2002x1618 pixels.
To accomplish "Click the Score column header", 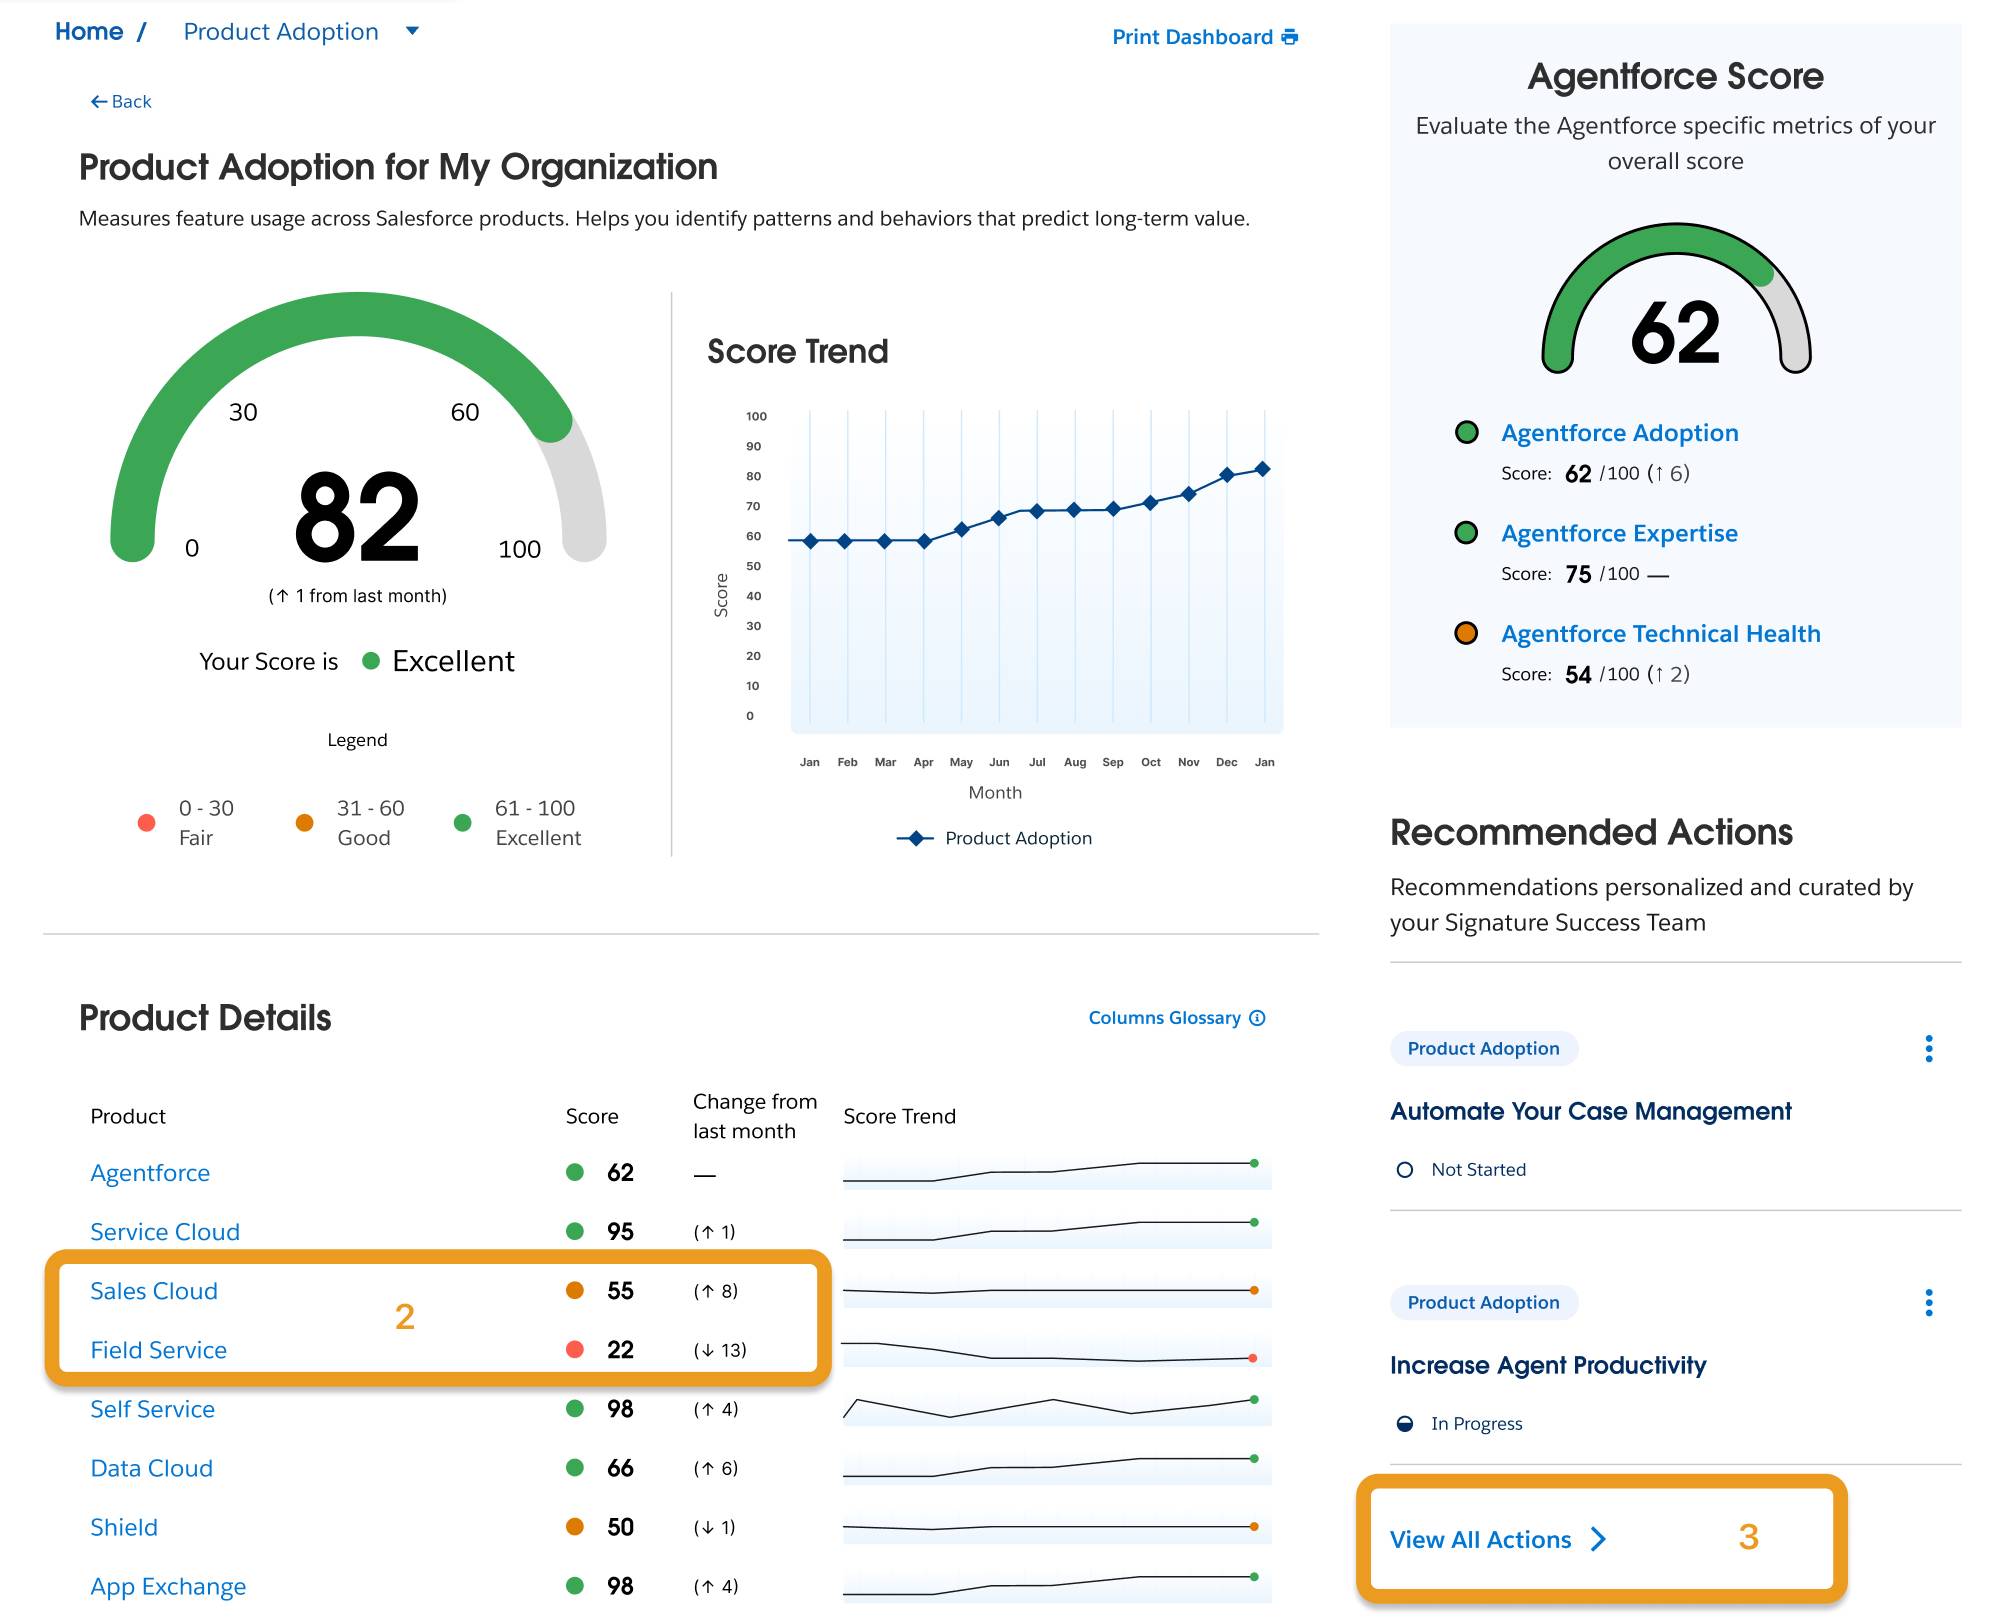I will (592, 1116).
